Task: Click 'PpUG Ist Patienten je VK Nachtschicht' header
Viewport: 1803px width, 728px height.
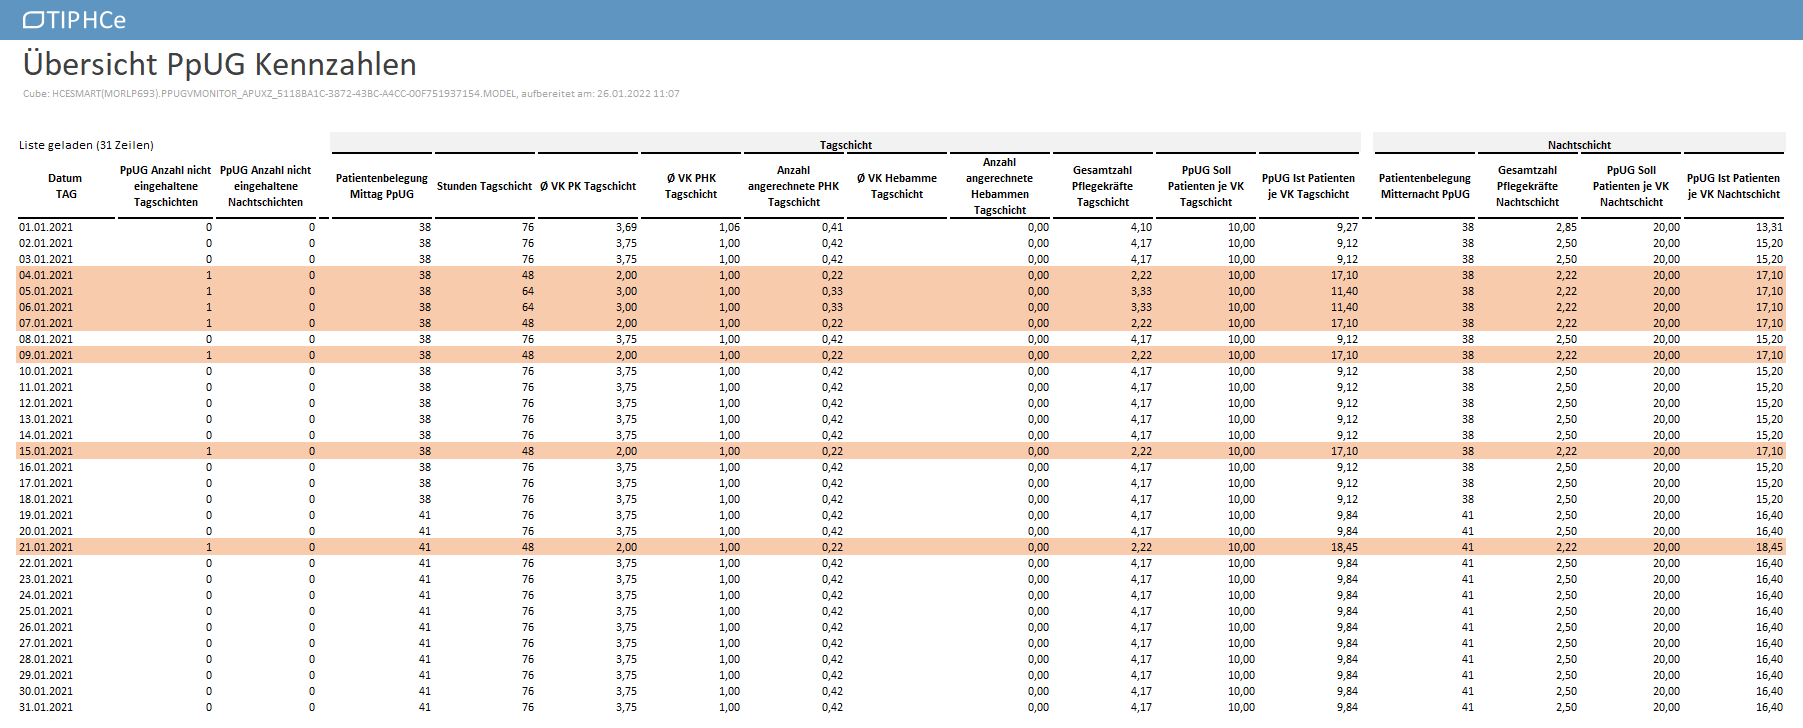Action: tap(1733, 186)
